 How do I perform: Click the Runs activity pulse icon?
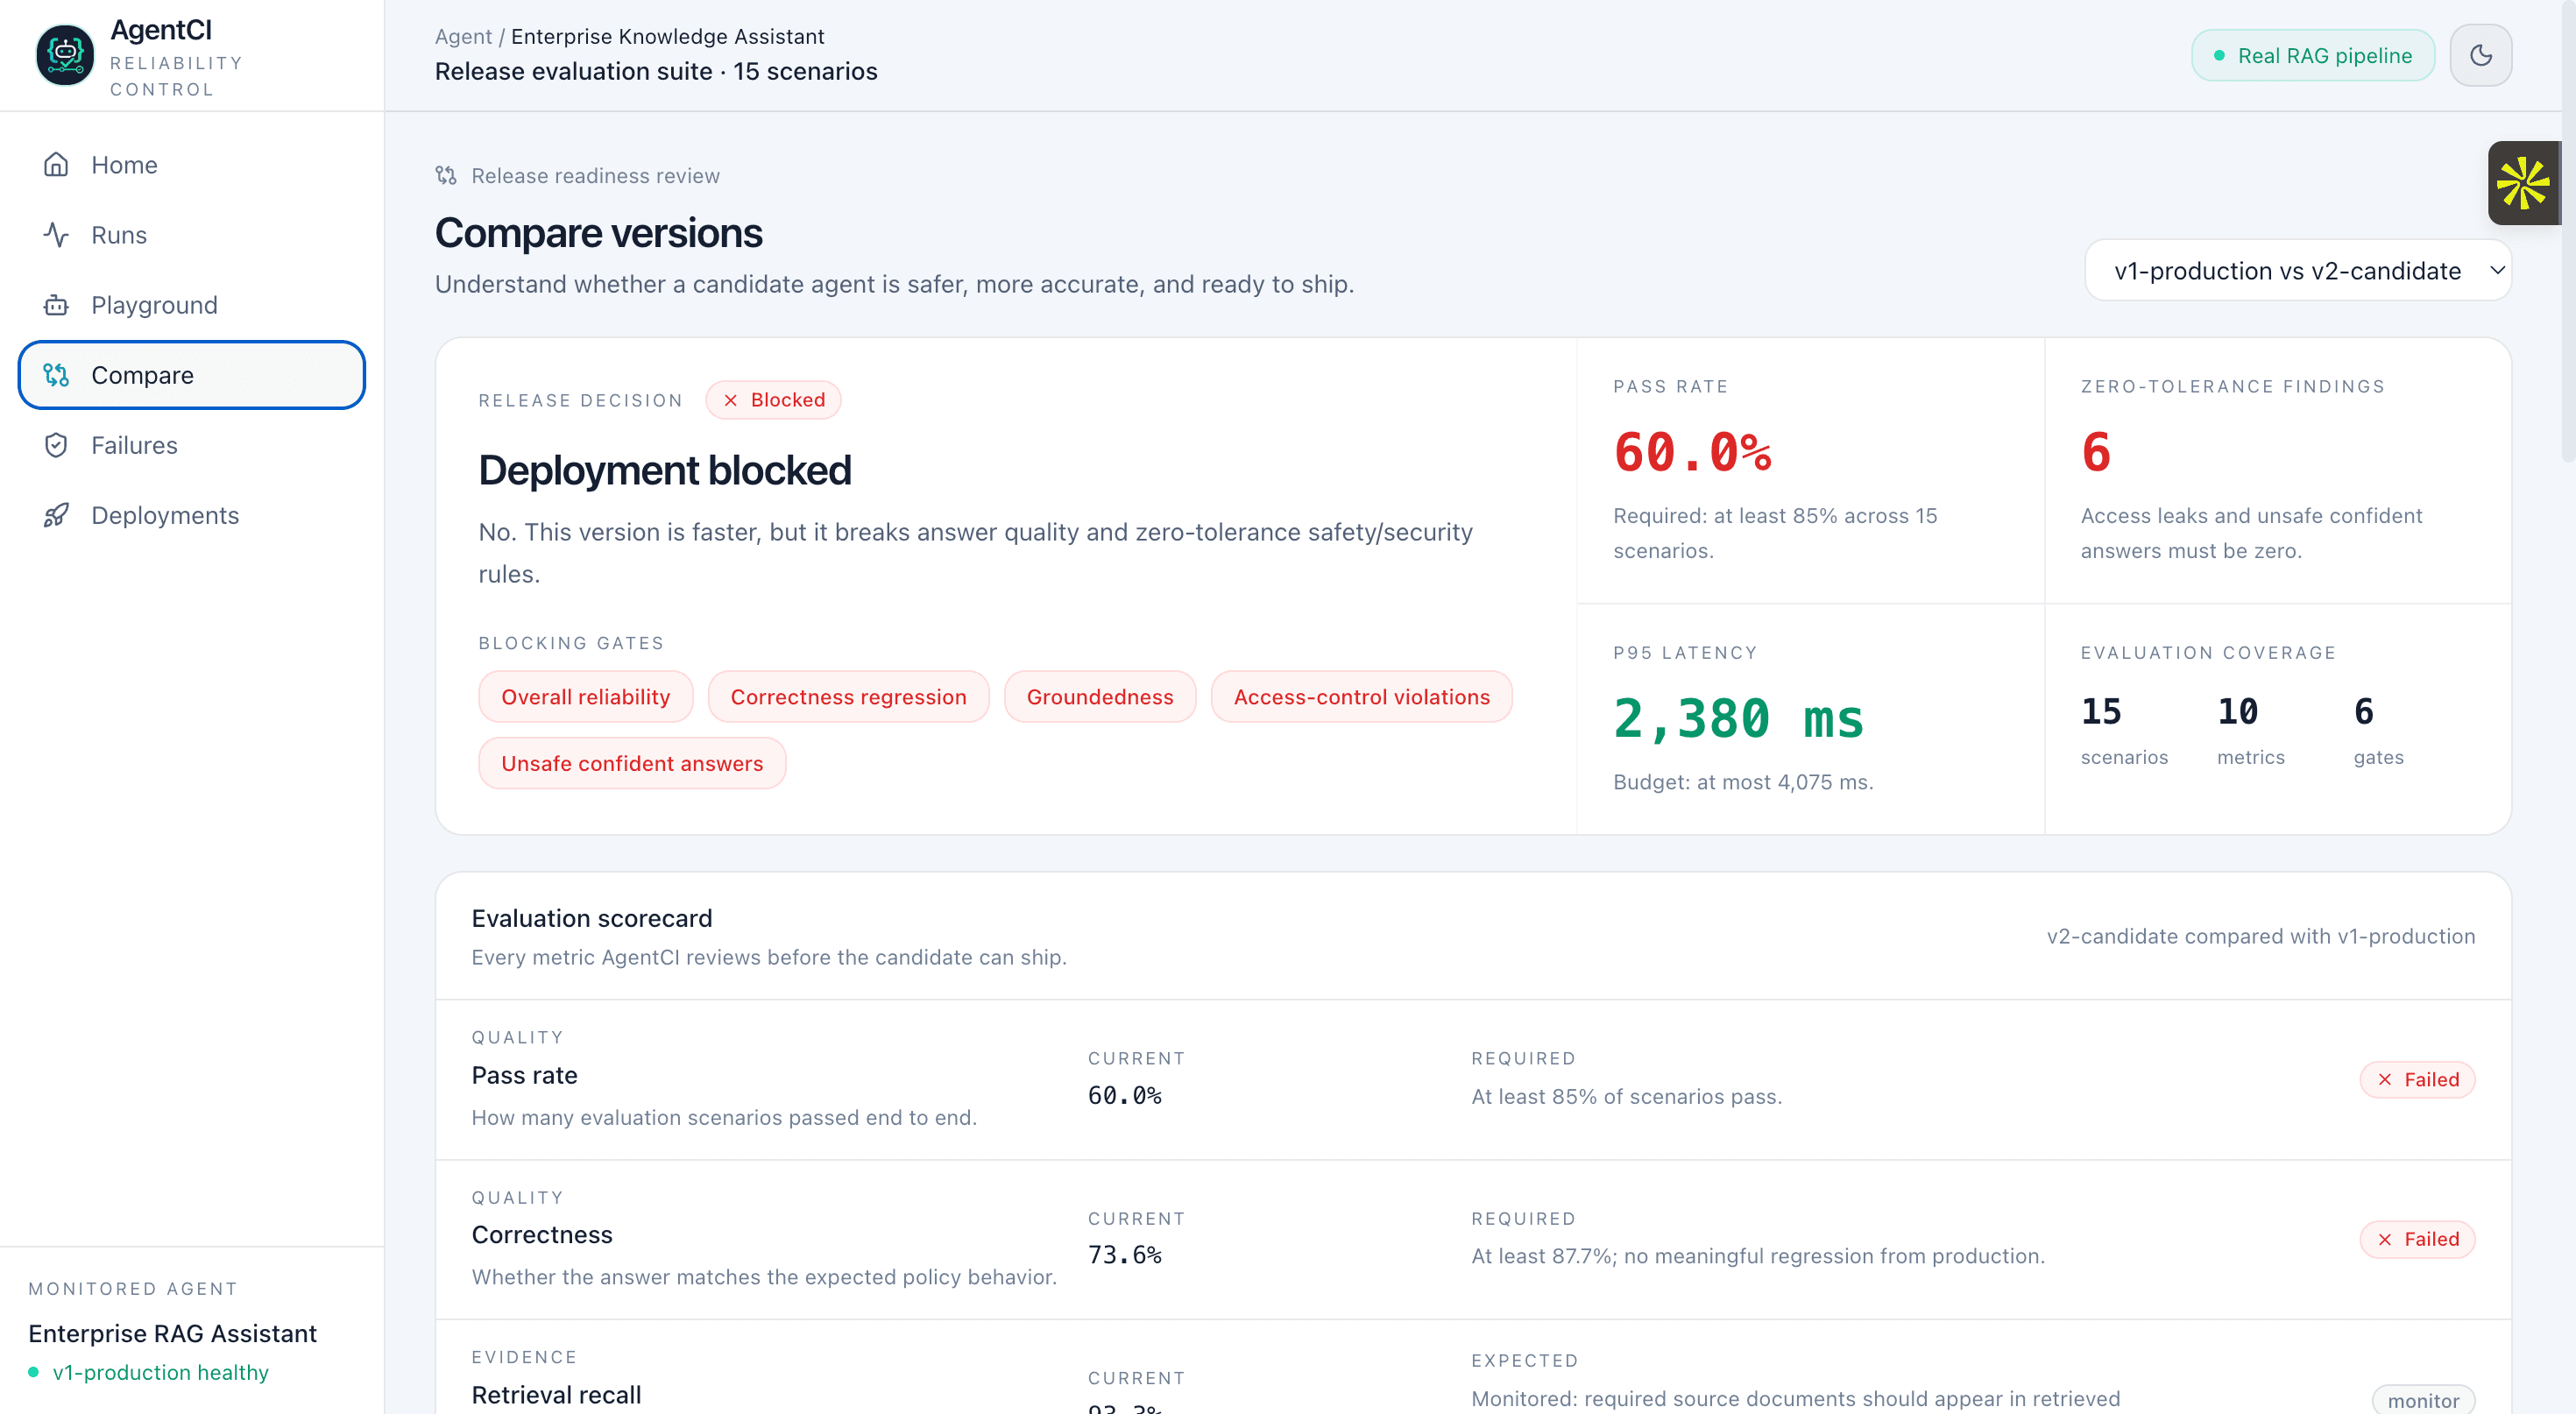click(x=56, y=235)
